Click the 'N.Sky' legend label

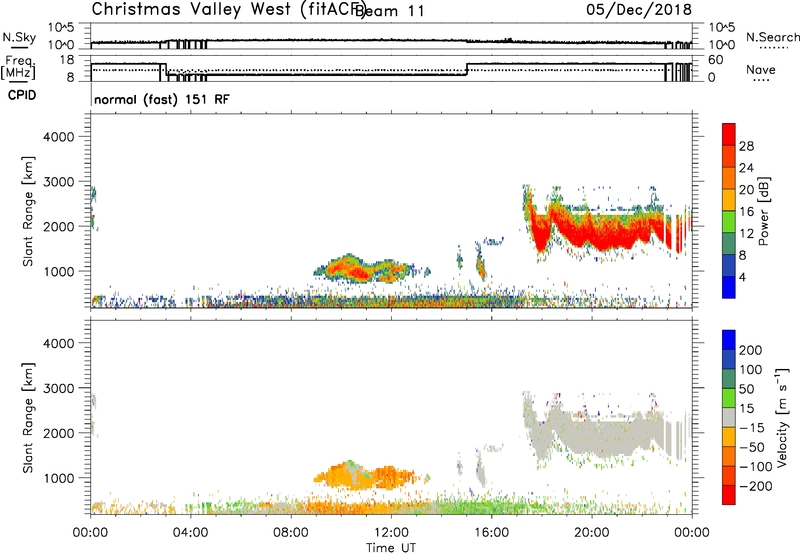[19, 37]
